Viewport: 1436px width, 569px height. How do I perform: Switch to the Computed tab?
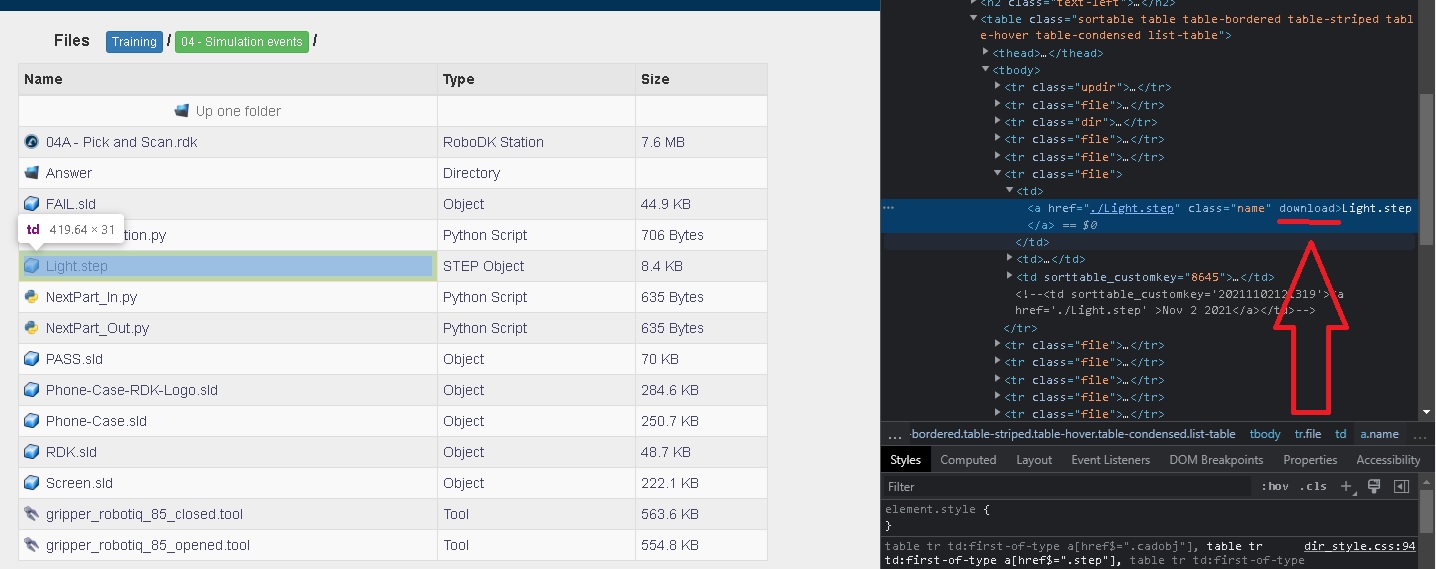point(968,460)
